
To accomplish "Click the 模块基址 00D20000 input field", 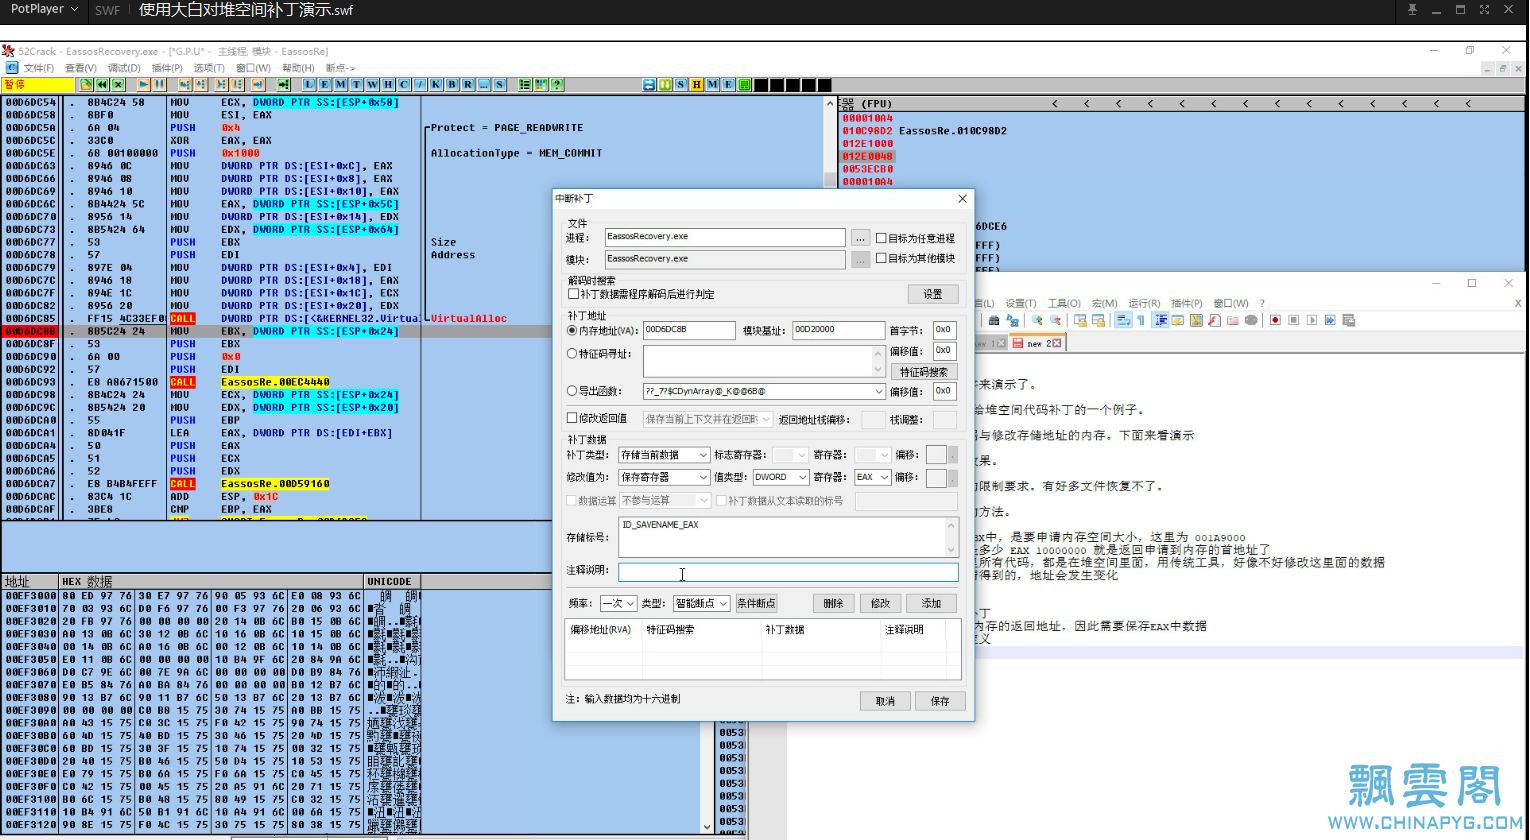I will point(838,330).
